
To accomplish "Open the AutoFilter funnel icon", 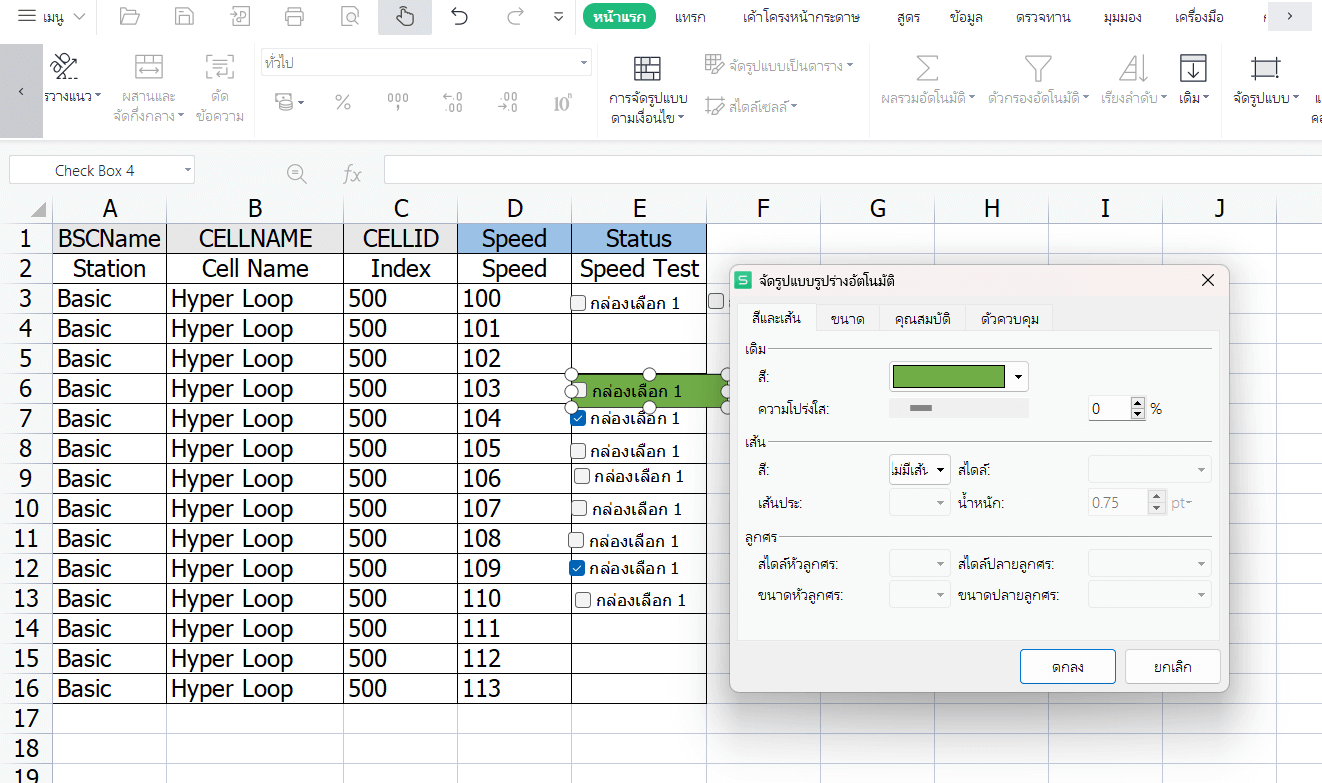I will pyautogui.click(x=1037, y=70).
